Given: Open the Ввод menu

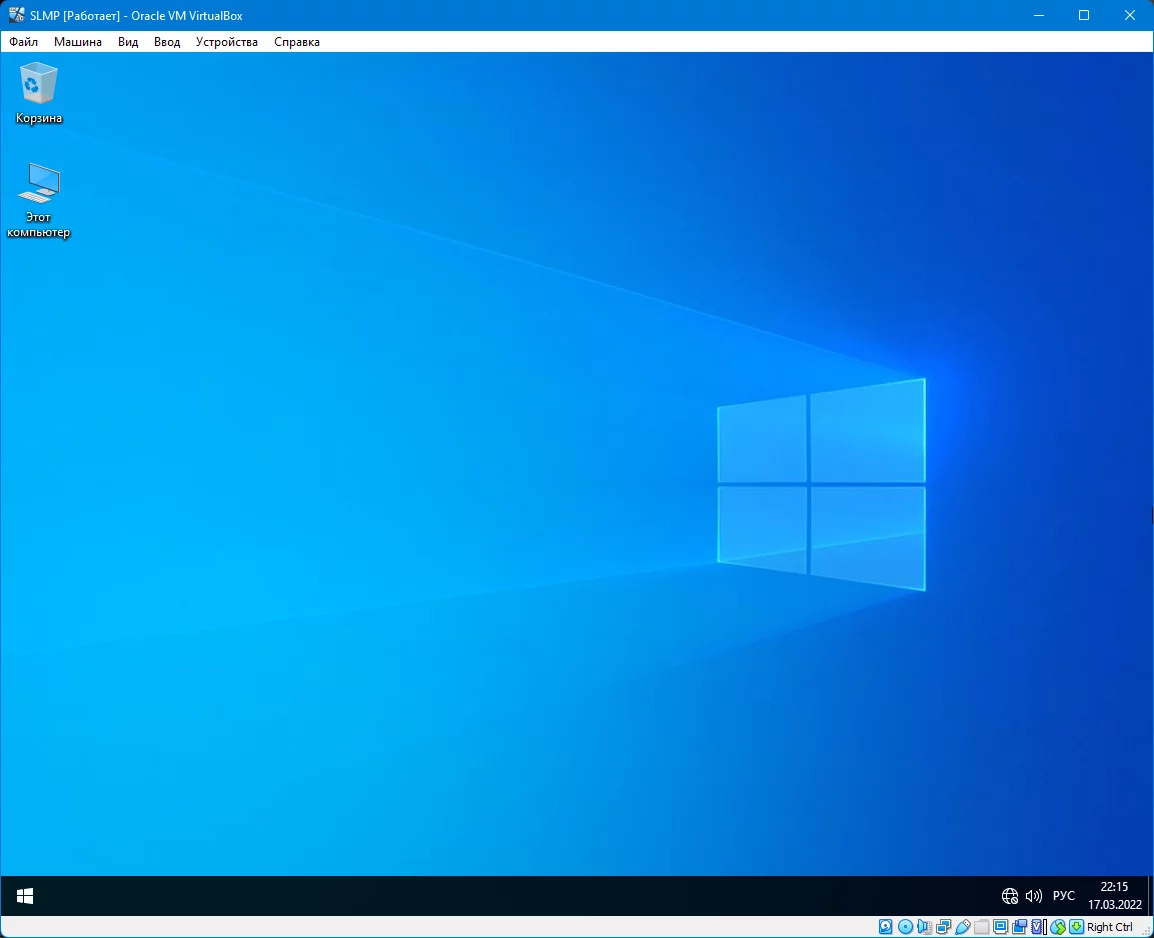Looking at the screenshot, I should (x=167, y=42).
